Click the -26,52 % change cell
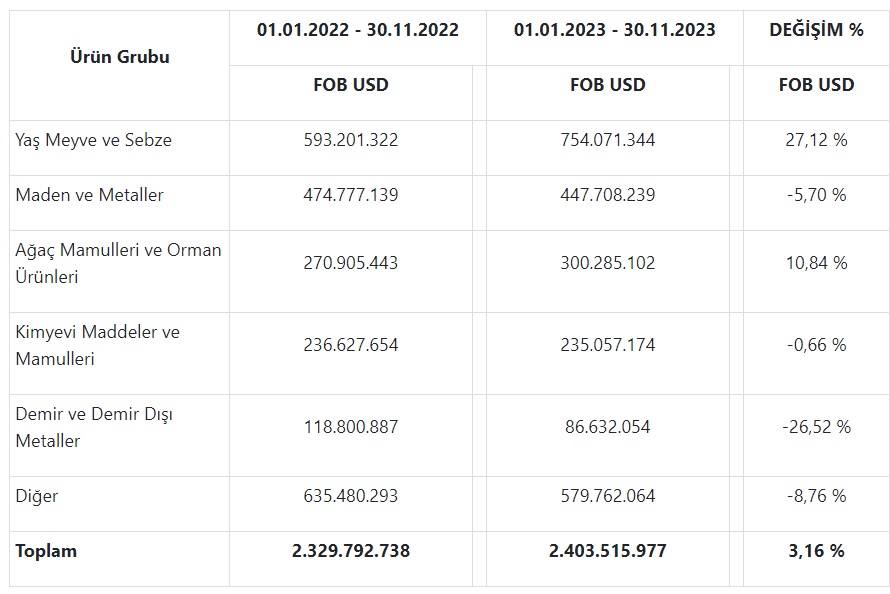Screen dimensions: 890x594 (x=816, y=427)
